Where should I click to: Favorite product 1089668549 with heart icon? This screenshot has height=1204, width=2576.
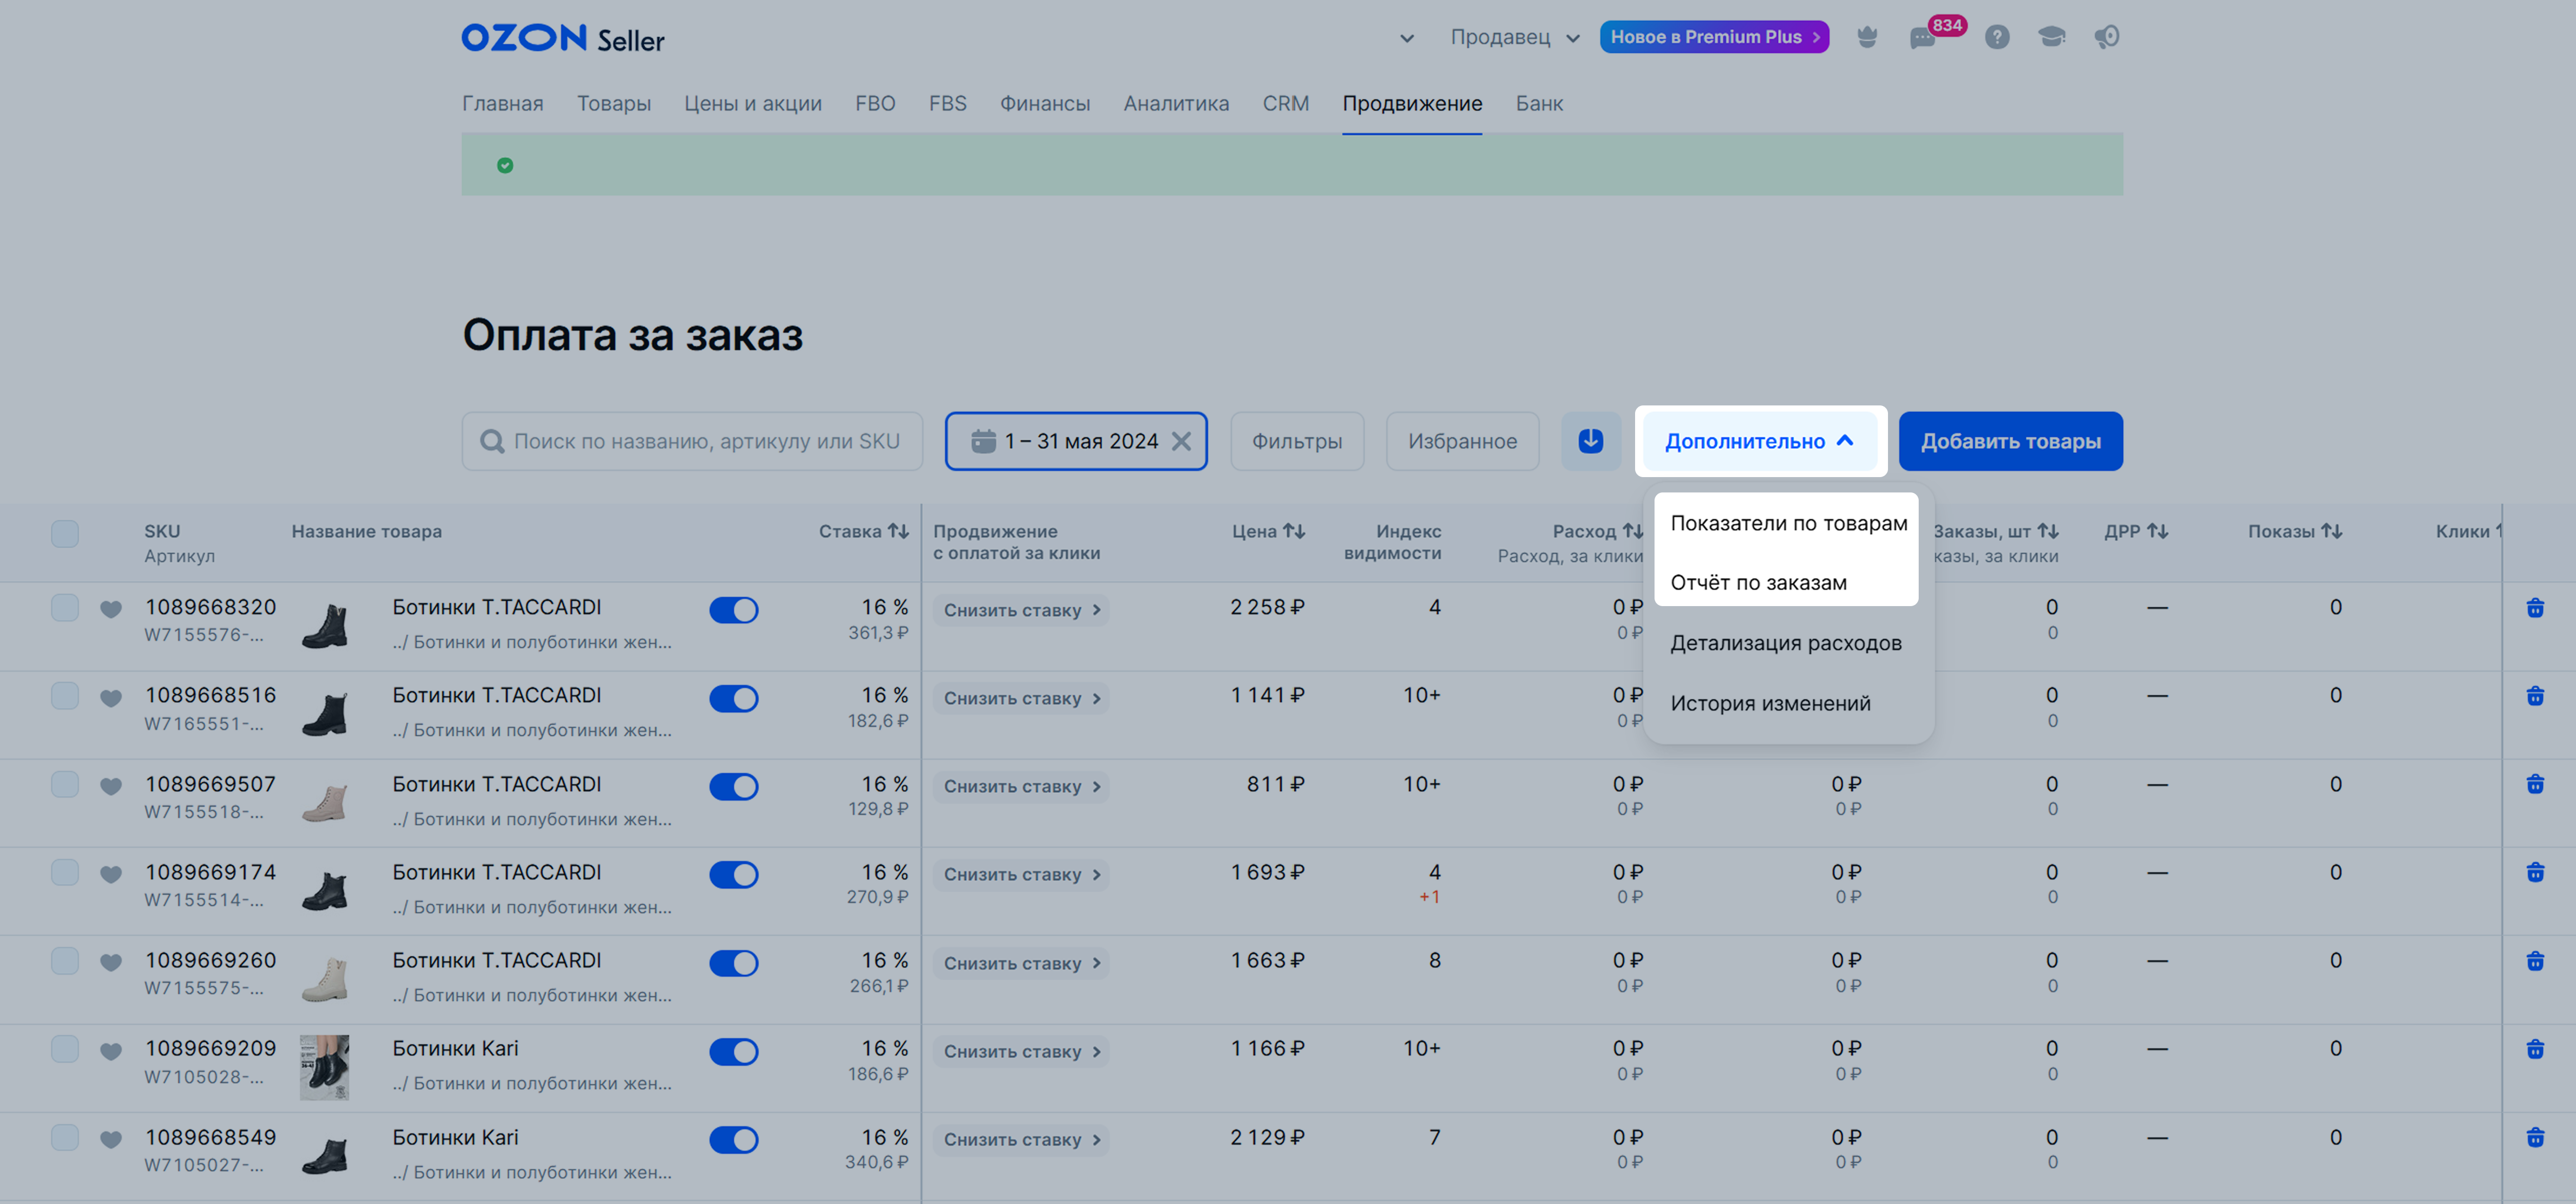pos(111,1139)
